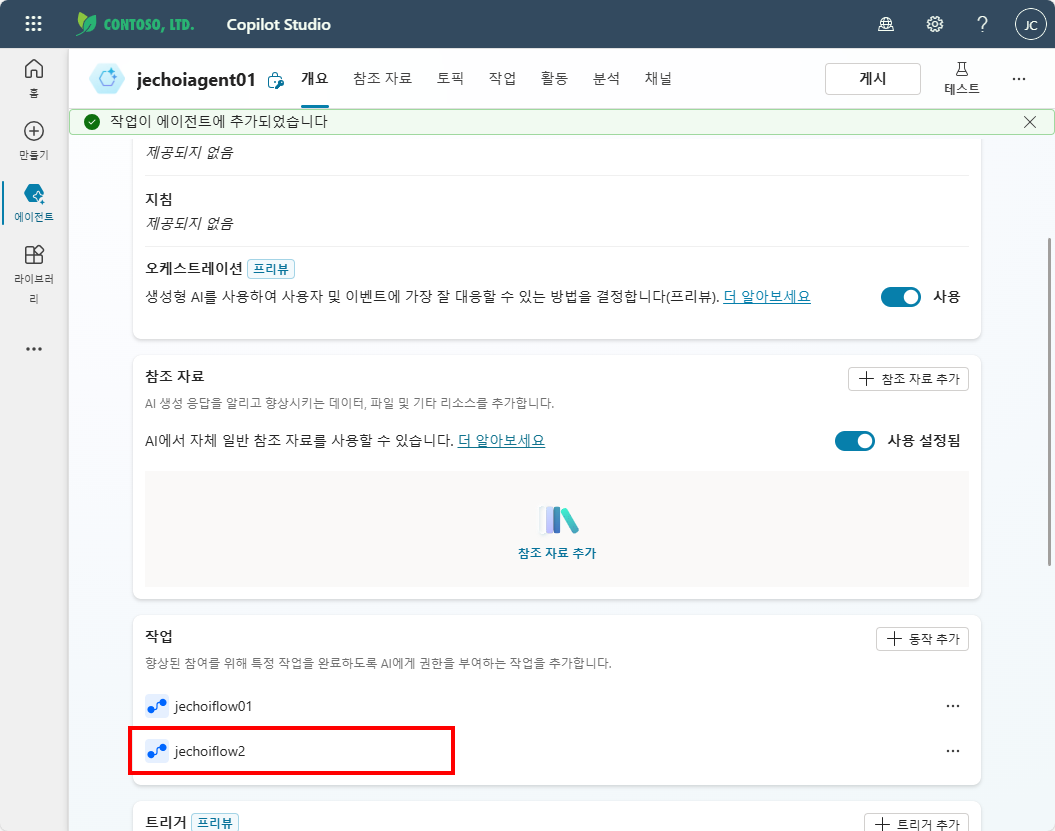Click the green success checkmark icon
Viewport: 1055px width, 831px height.
(92, 122)
